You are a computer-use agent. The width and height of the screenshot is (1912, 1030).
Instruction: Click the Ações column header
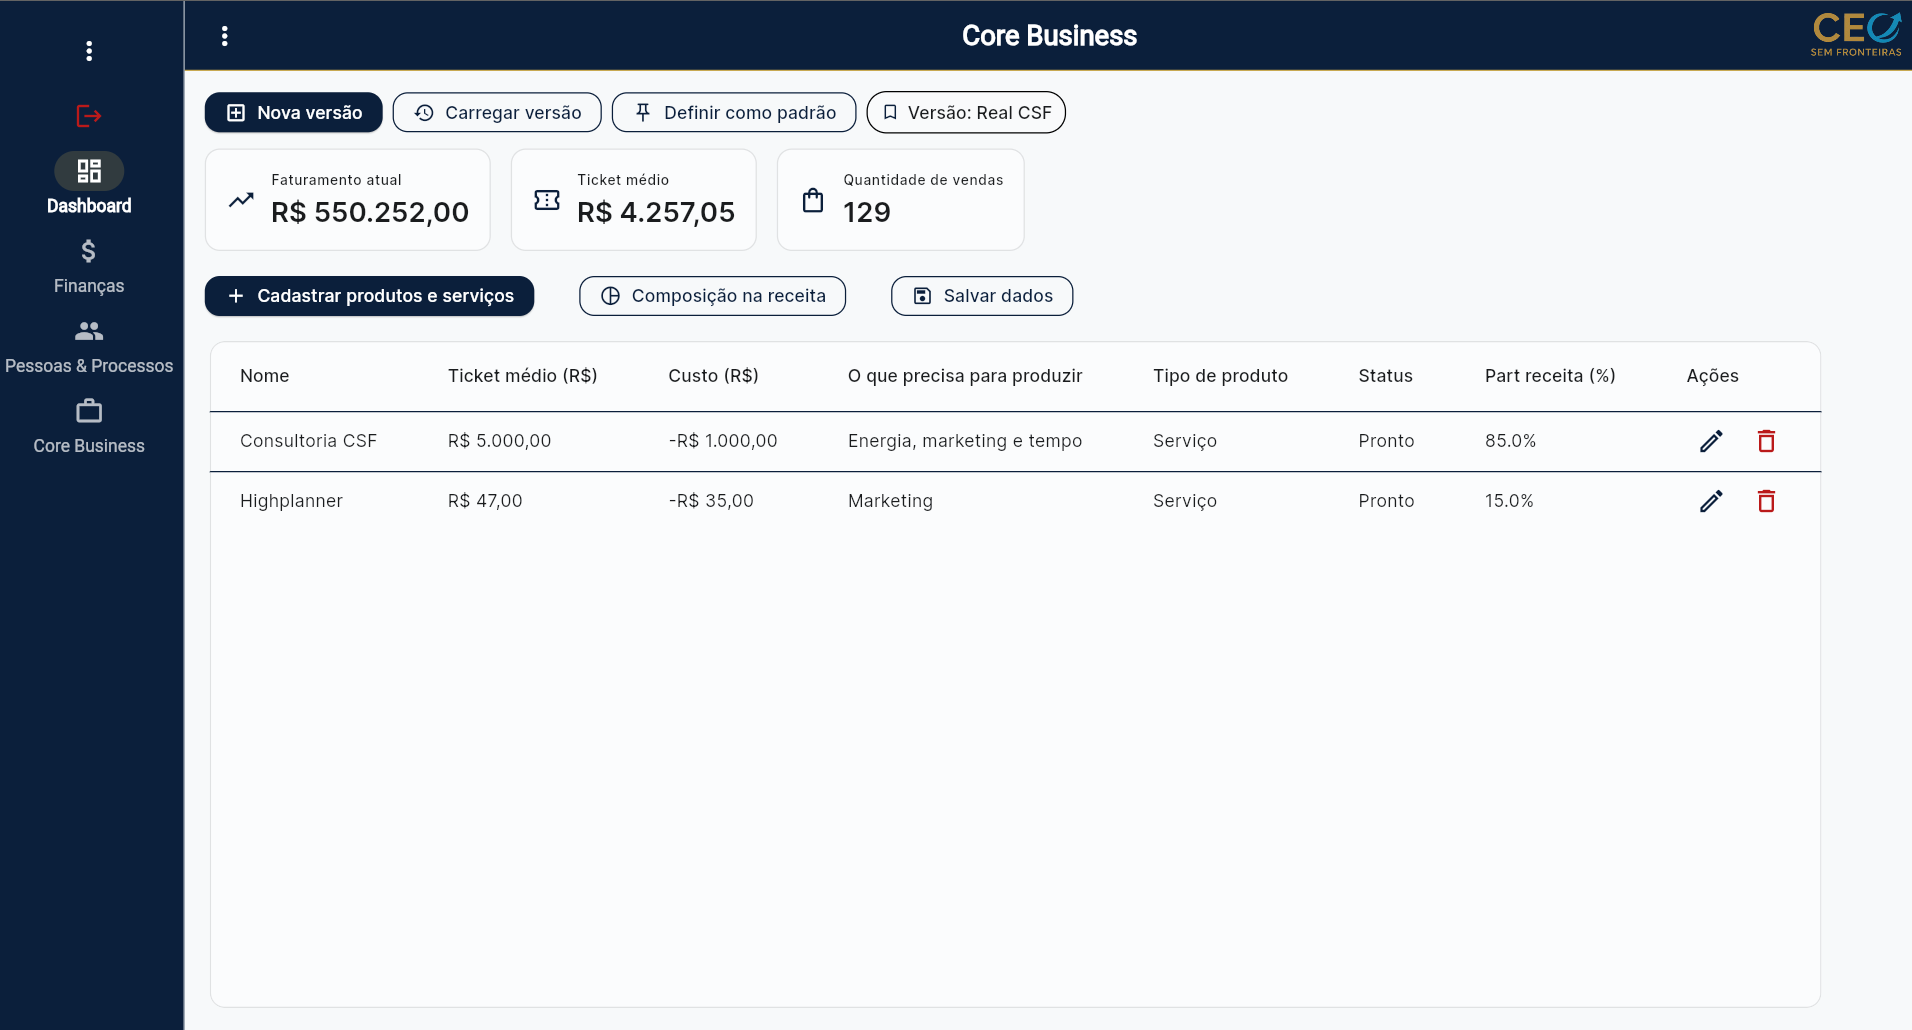[x=1713, y=376]
